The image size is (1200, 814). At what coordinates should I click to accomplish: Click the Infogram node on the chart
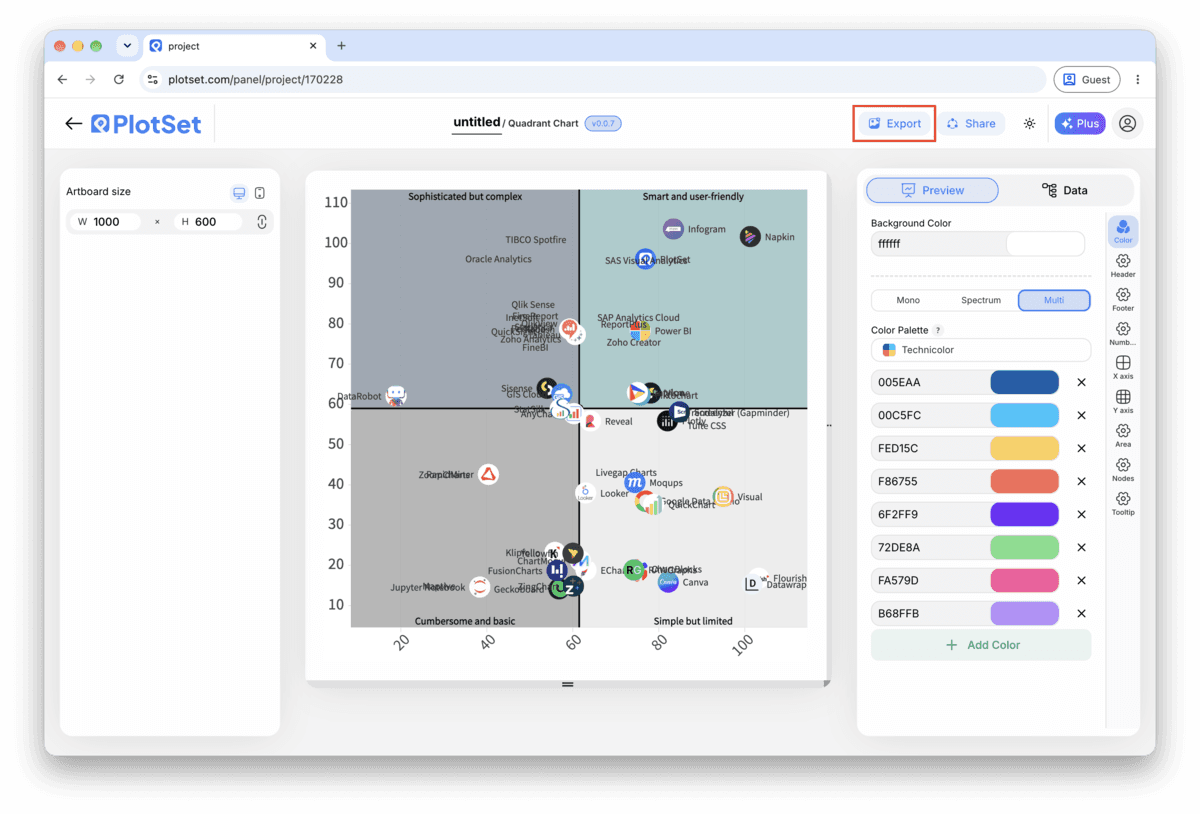(x=674, y=229)
